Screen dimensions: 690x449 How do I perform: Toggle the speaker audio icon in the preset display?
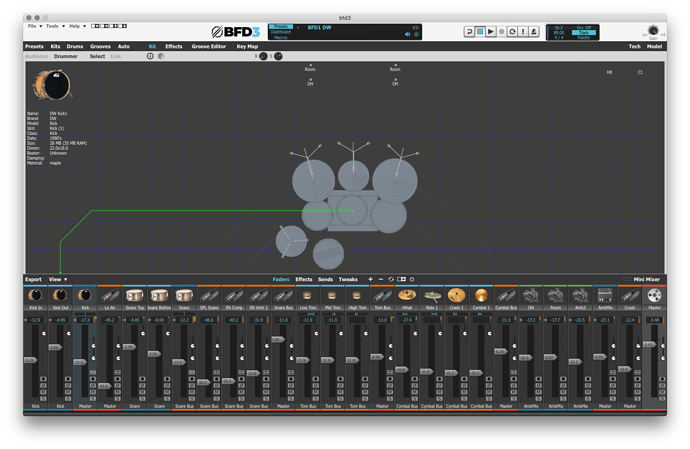coord(407,34)
